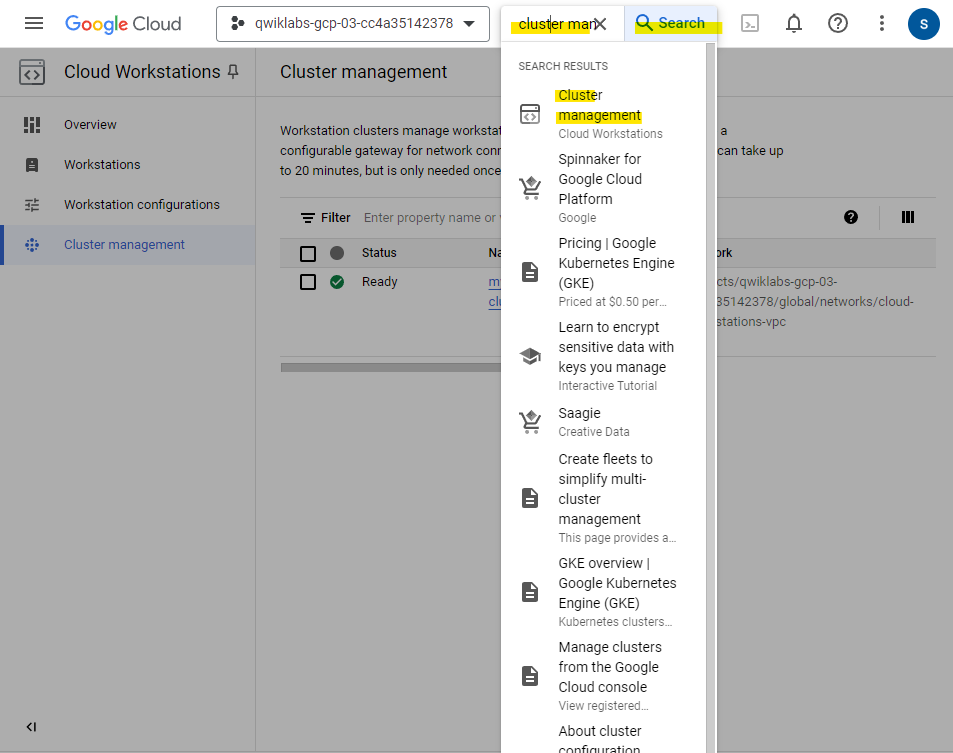Open GKE overview documentation result

coord(604,592)
